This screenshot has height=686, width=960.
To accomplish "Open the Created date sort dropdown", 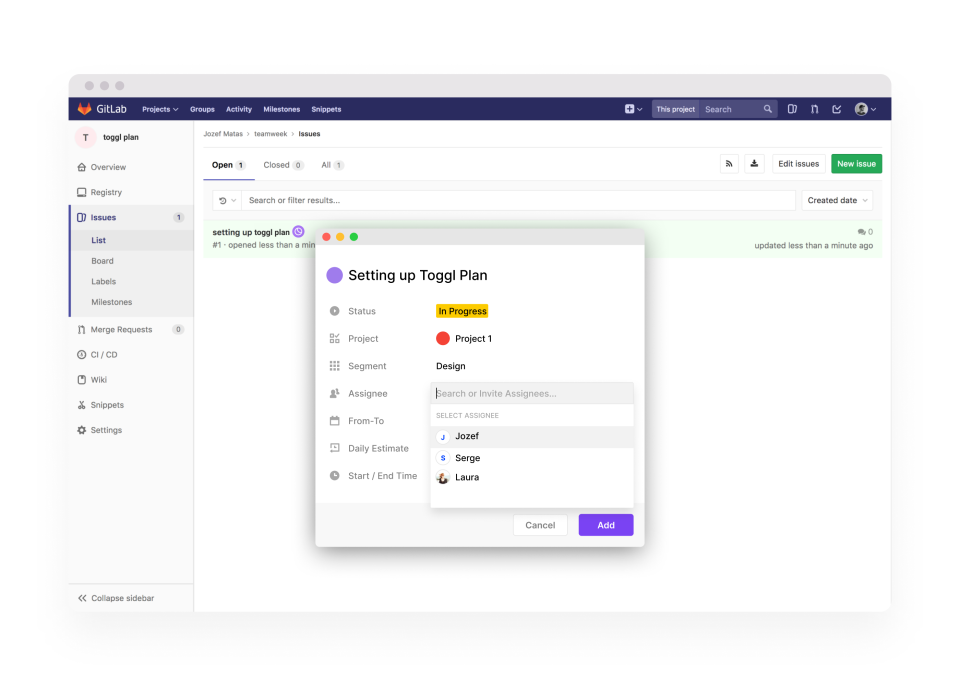I will (837, 200).
